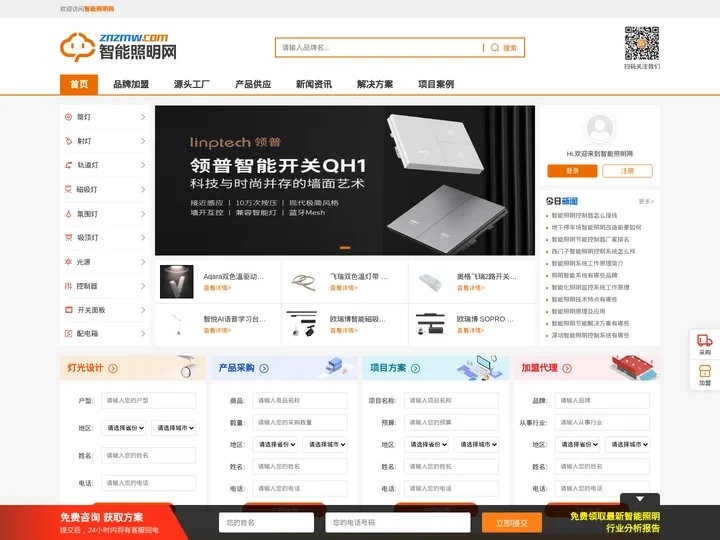Click the 领普智能开关QH1 banner image
The width and height of the screenshot is (720, 540).
[x=345, y=180]
